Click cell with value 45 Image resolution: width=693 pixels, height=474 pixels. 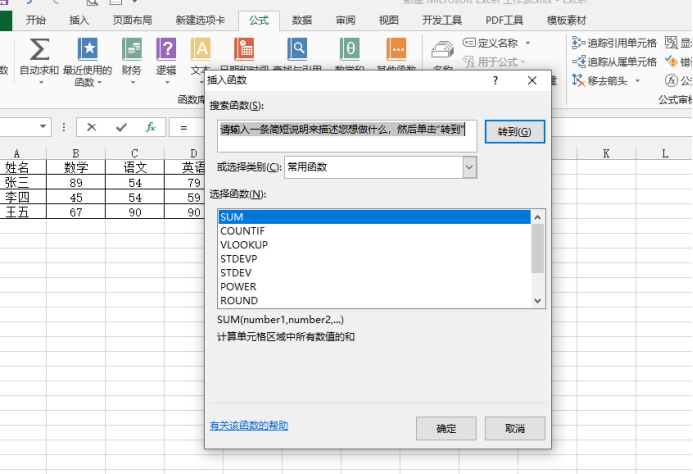tap(76, 197)
